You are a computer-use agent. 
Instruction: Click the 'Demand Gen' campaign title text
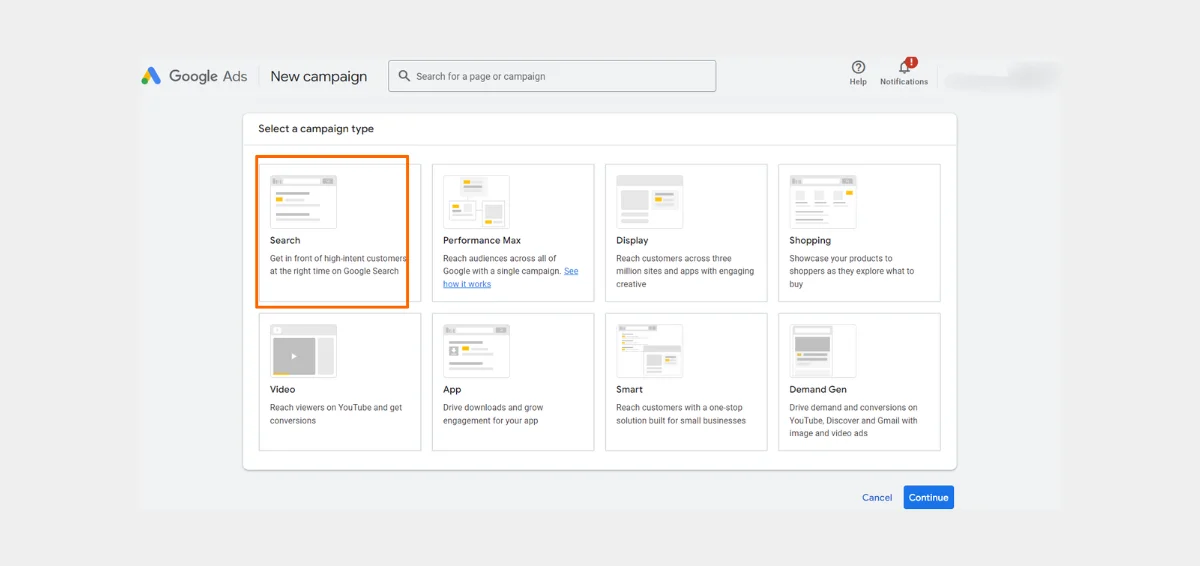[x=818, y=389]
